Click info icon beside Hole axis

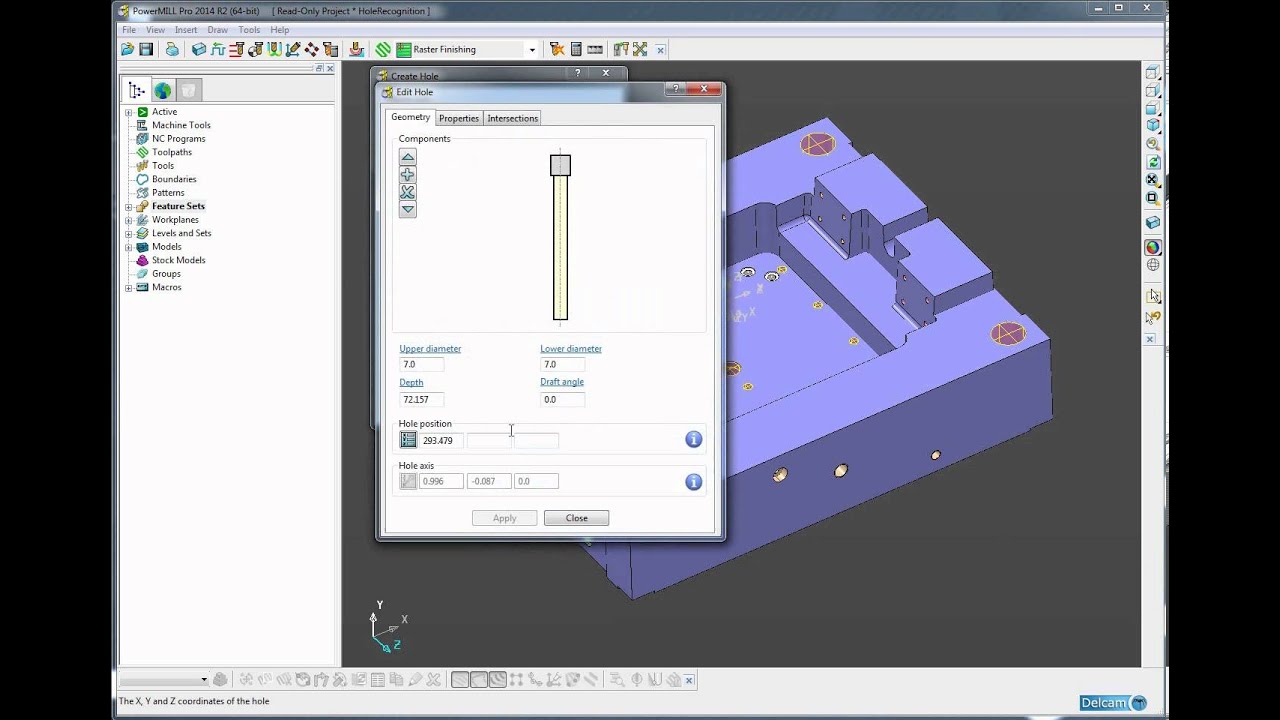click(x=693, y=482)
